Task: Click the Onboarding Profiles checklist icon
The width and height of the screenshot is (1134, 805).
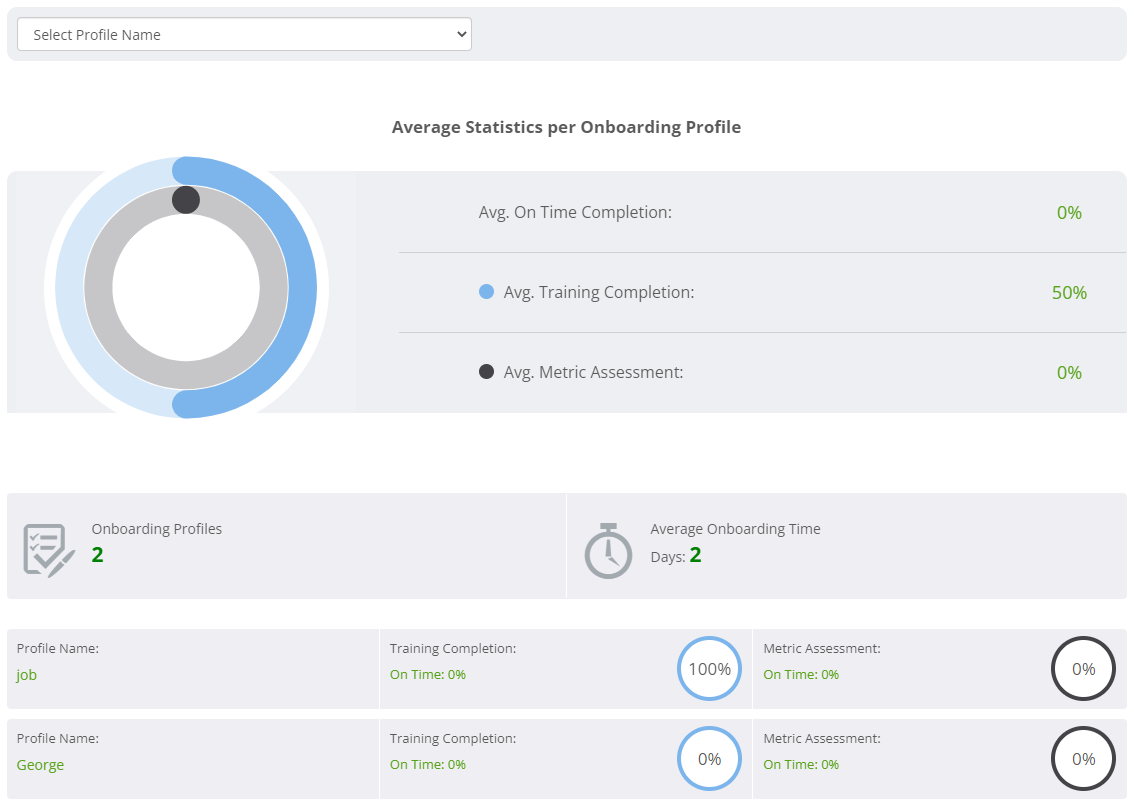Action: tap(49, 550)
